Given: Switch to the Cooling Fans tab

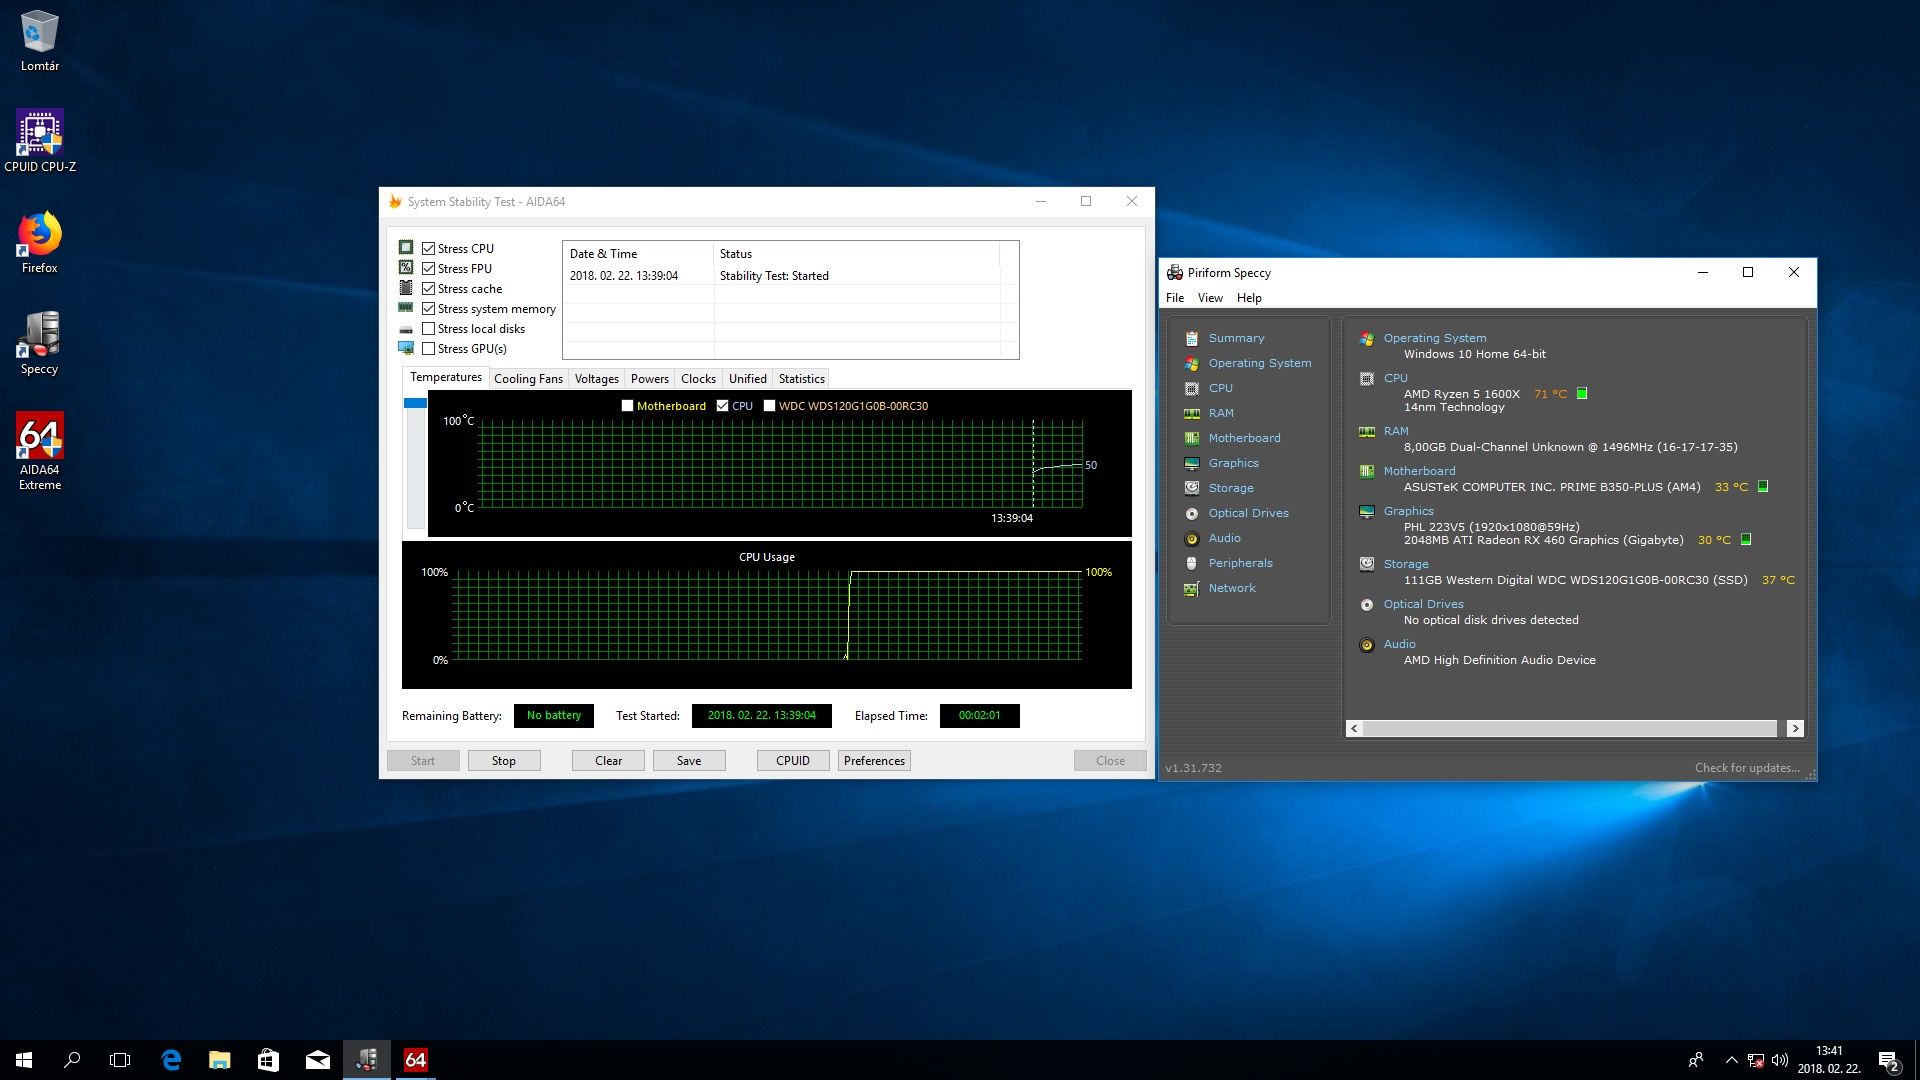Looking at the screenshot, I should pyautogui.click(x=528, y=379).
